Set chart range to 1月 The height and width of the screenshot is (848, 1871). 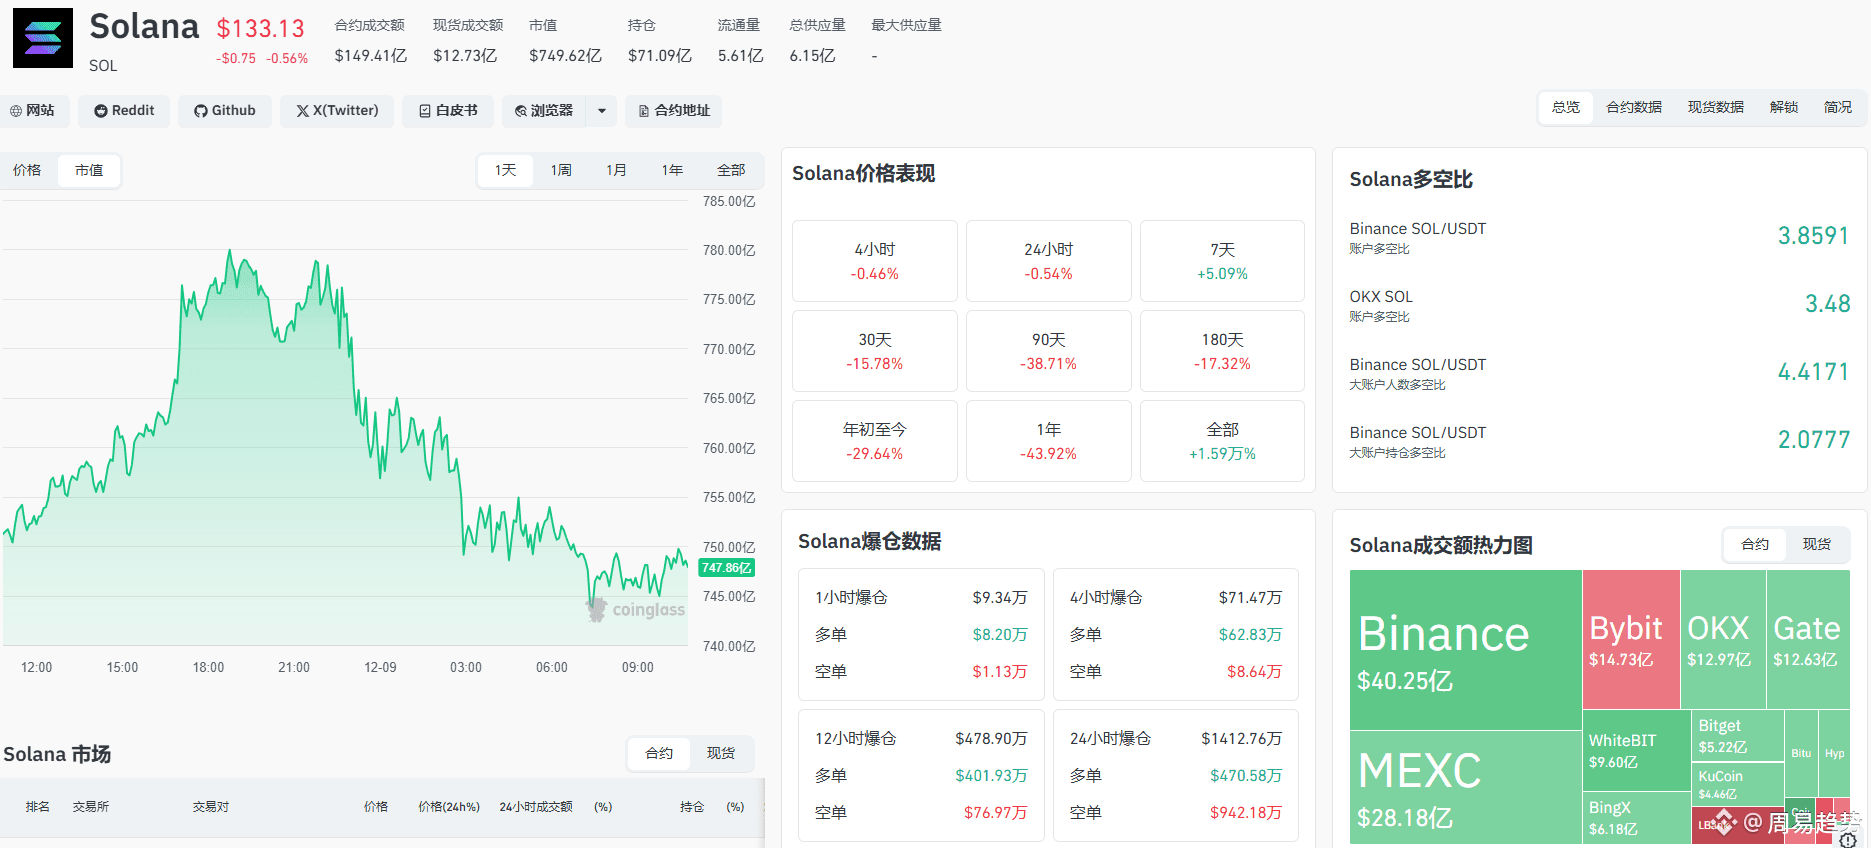616,171
